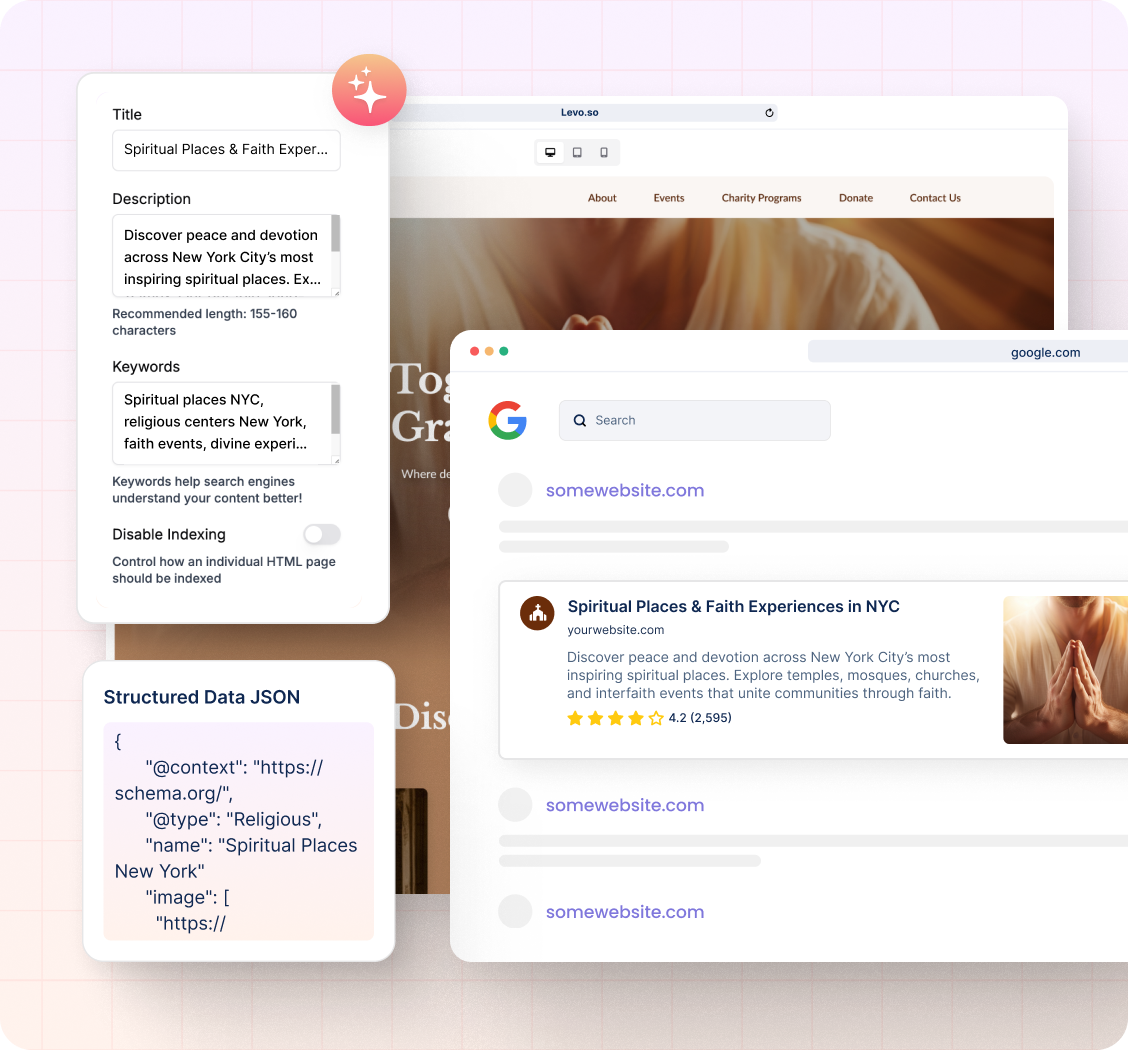Click the reload icon in Levo.so bar

(769, 113)
